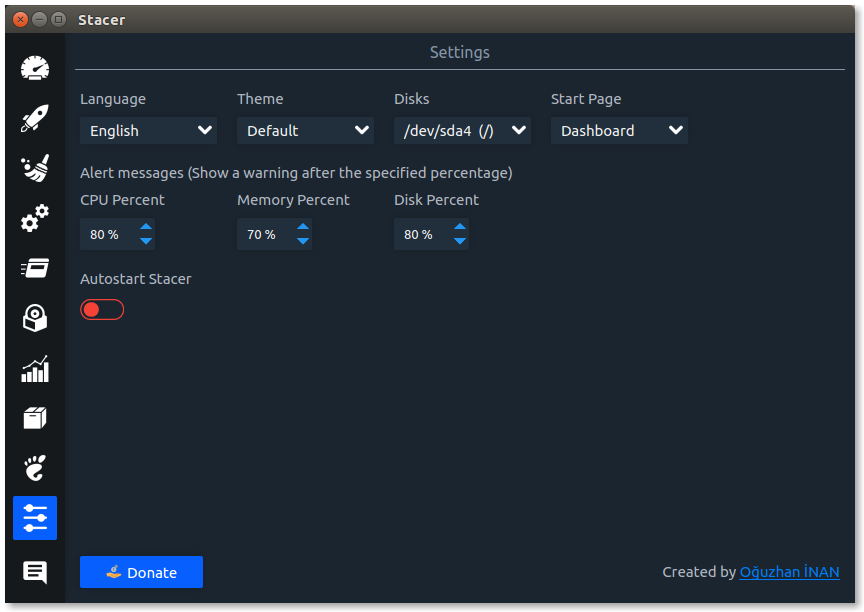Open Resources chart icon

point(35,369)
